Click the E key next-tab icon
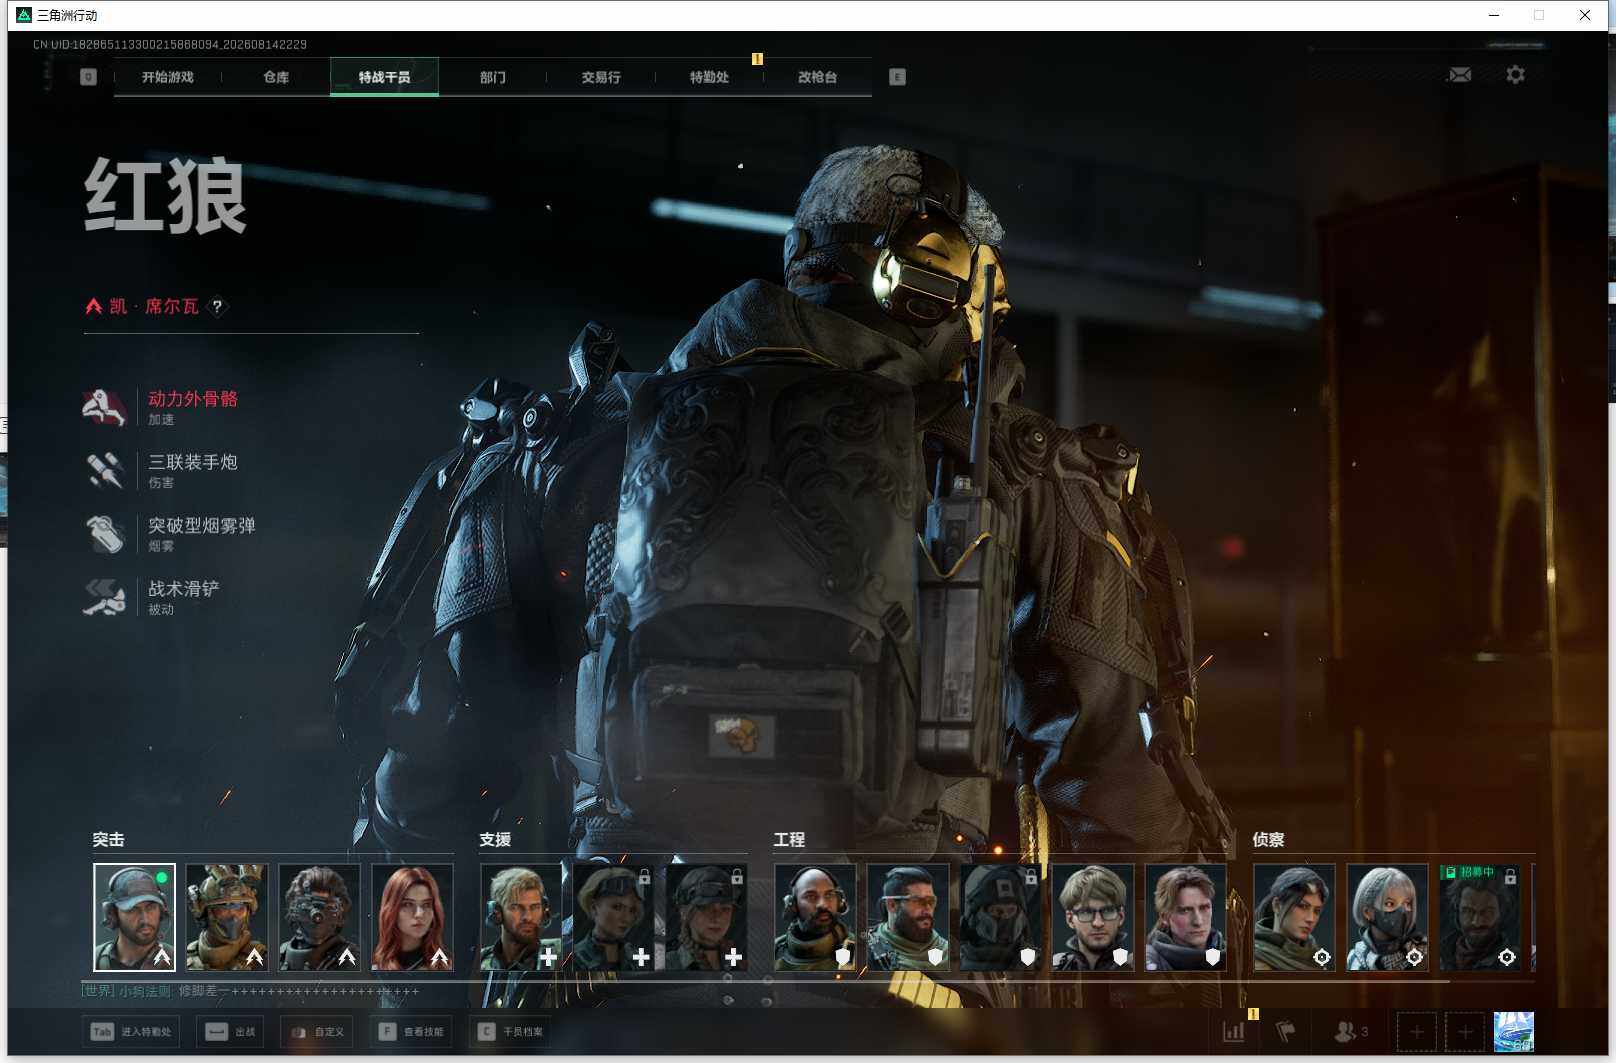Screen dimensions: 1616x1063 [897, 77]
